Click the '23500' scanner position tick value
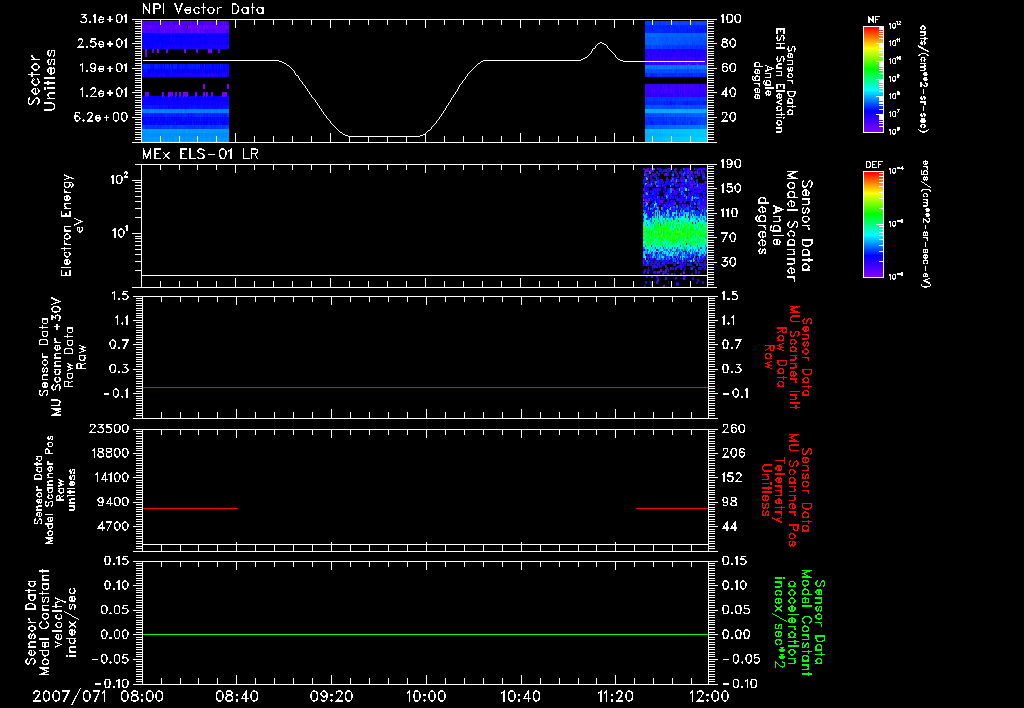 (x=109, y=428)
